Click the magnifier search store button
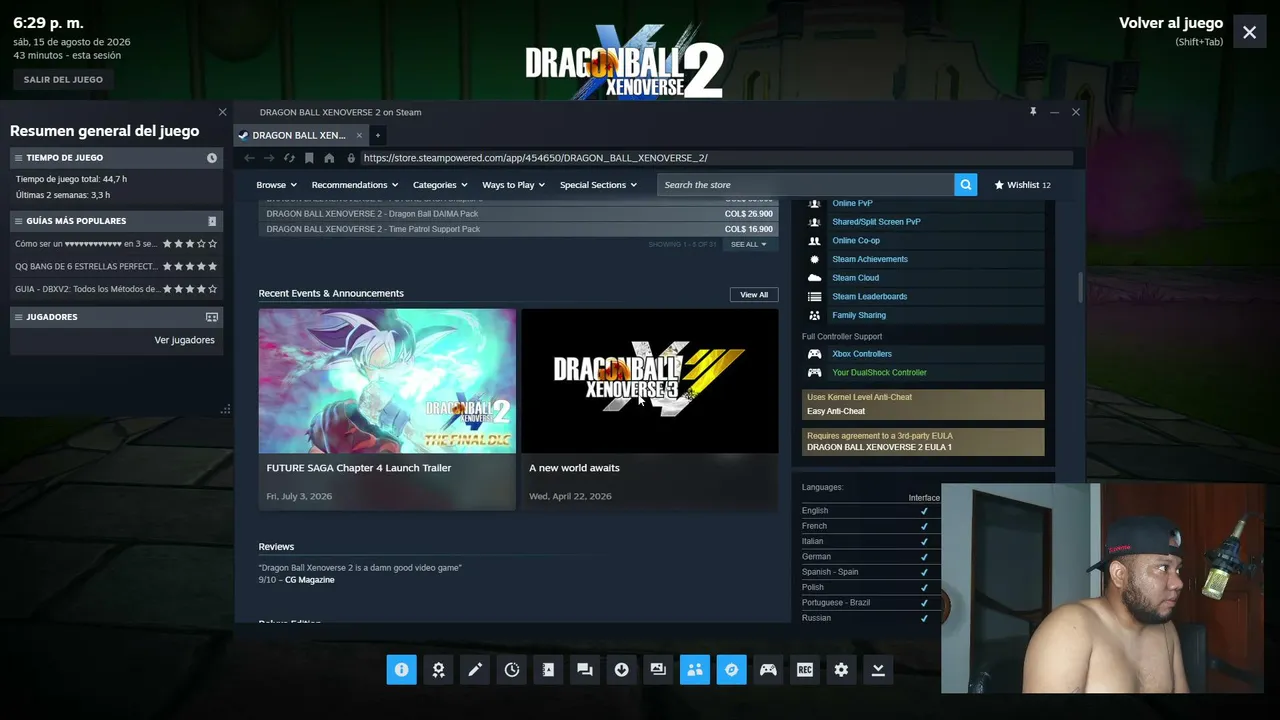Screen dimensions: 1280x720 pyautogui.click(x=965, y=185)
